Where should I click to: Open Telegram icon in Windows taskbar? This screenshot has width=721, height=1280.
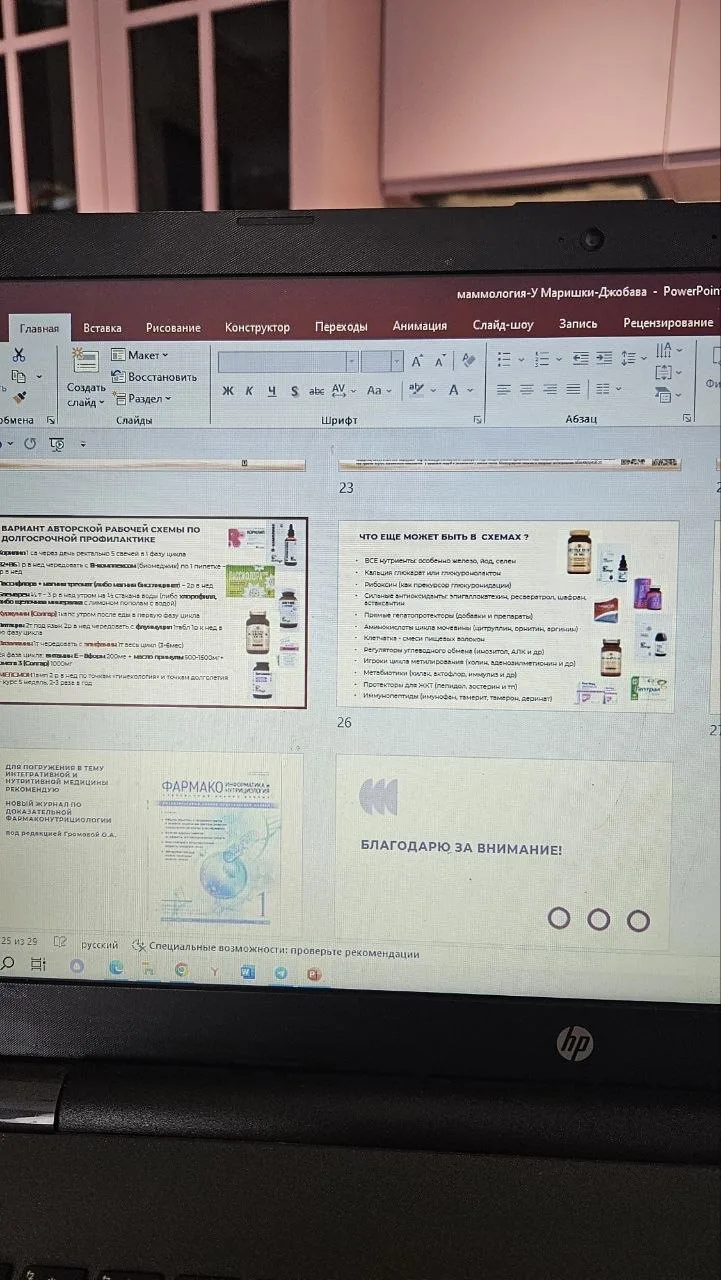click(281, 973)
